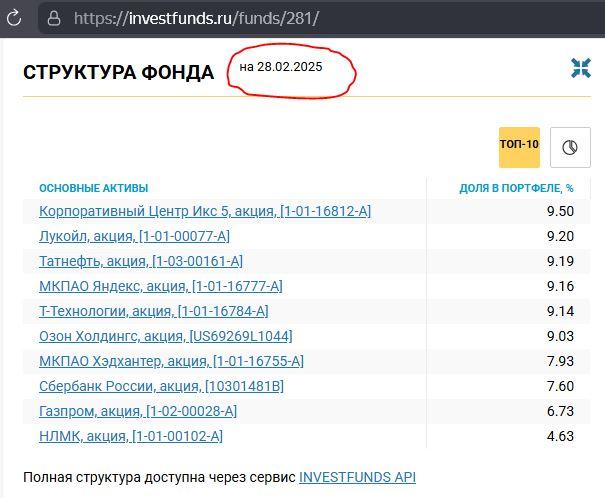Screen dimensions: 605x498
Task: Click the padlock site security icon
Action: click(x=54, y=18)
